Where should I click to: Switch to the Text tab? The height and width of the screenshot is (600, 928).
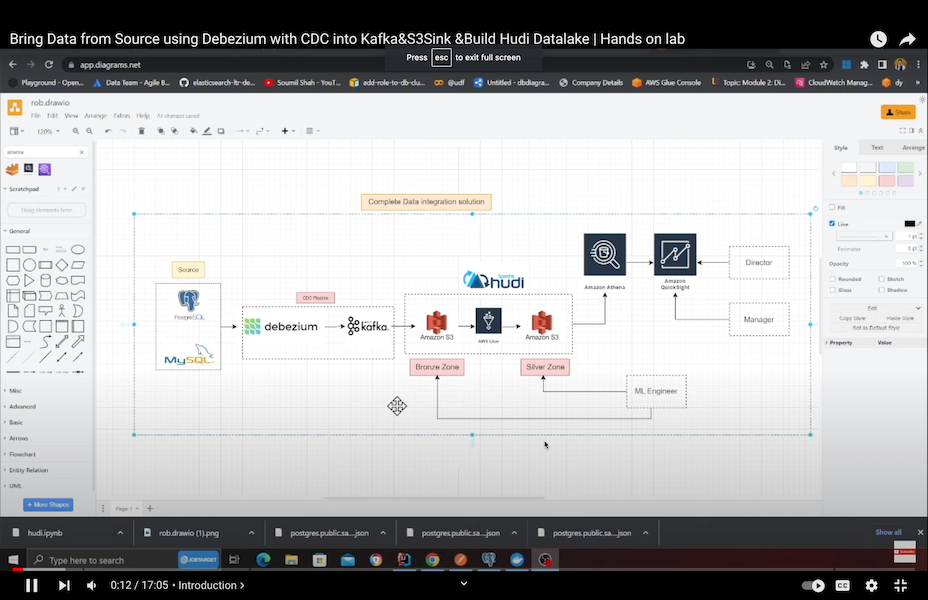pos(877,148)
